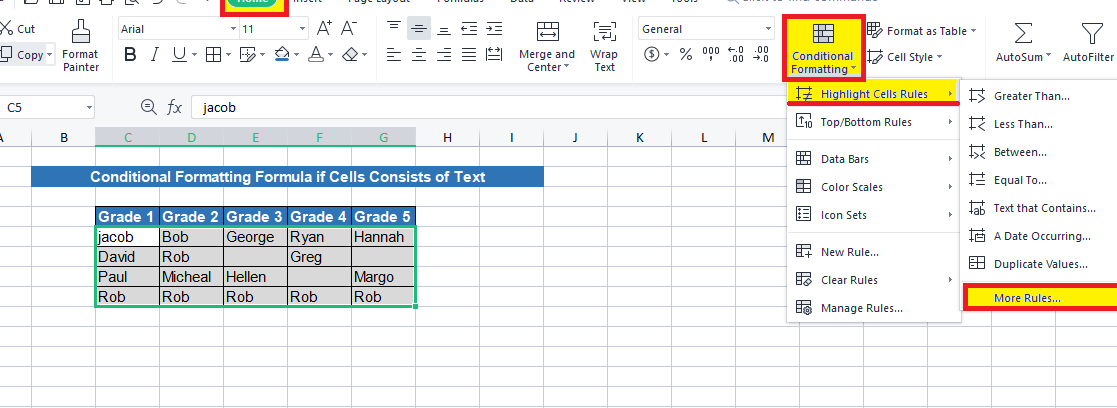Select the cell containing Hannah
Image resolution: width=1117 pixels, height=408 pixels.
click(383, 236)
